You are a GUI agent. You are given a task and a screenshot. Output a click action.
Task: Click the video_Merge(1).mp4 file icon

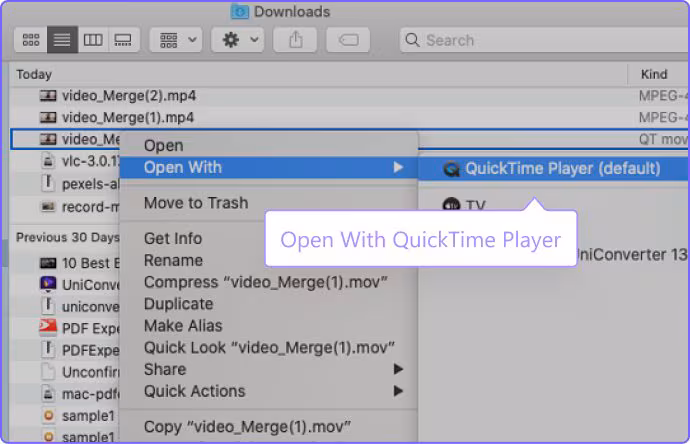coord(48,117)
